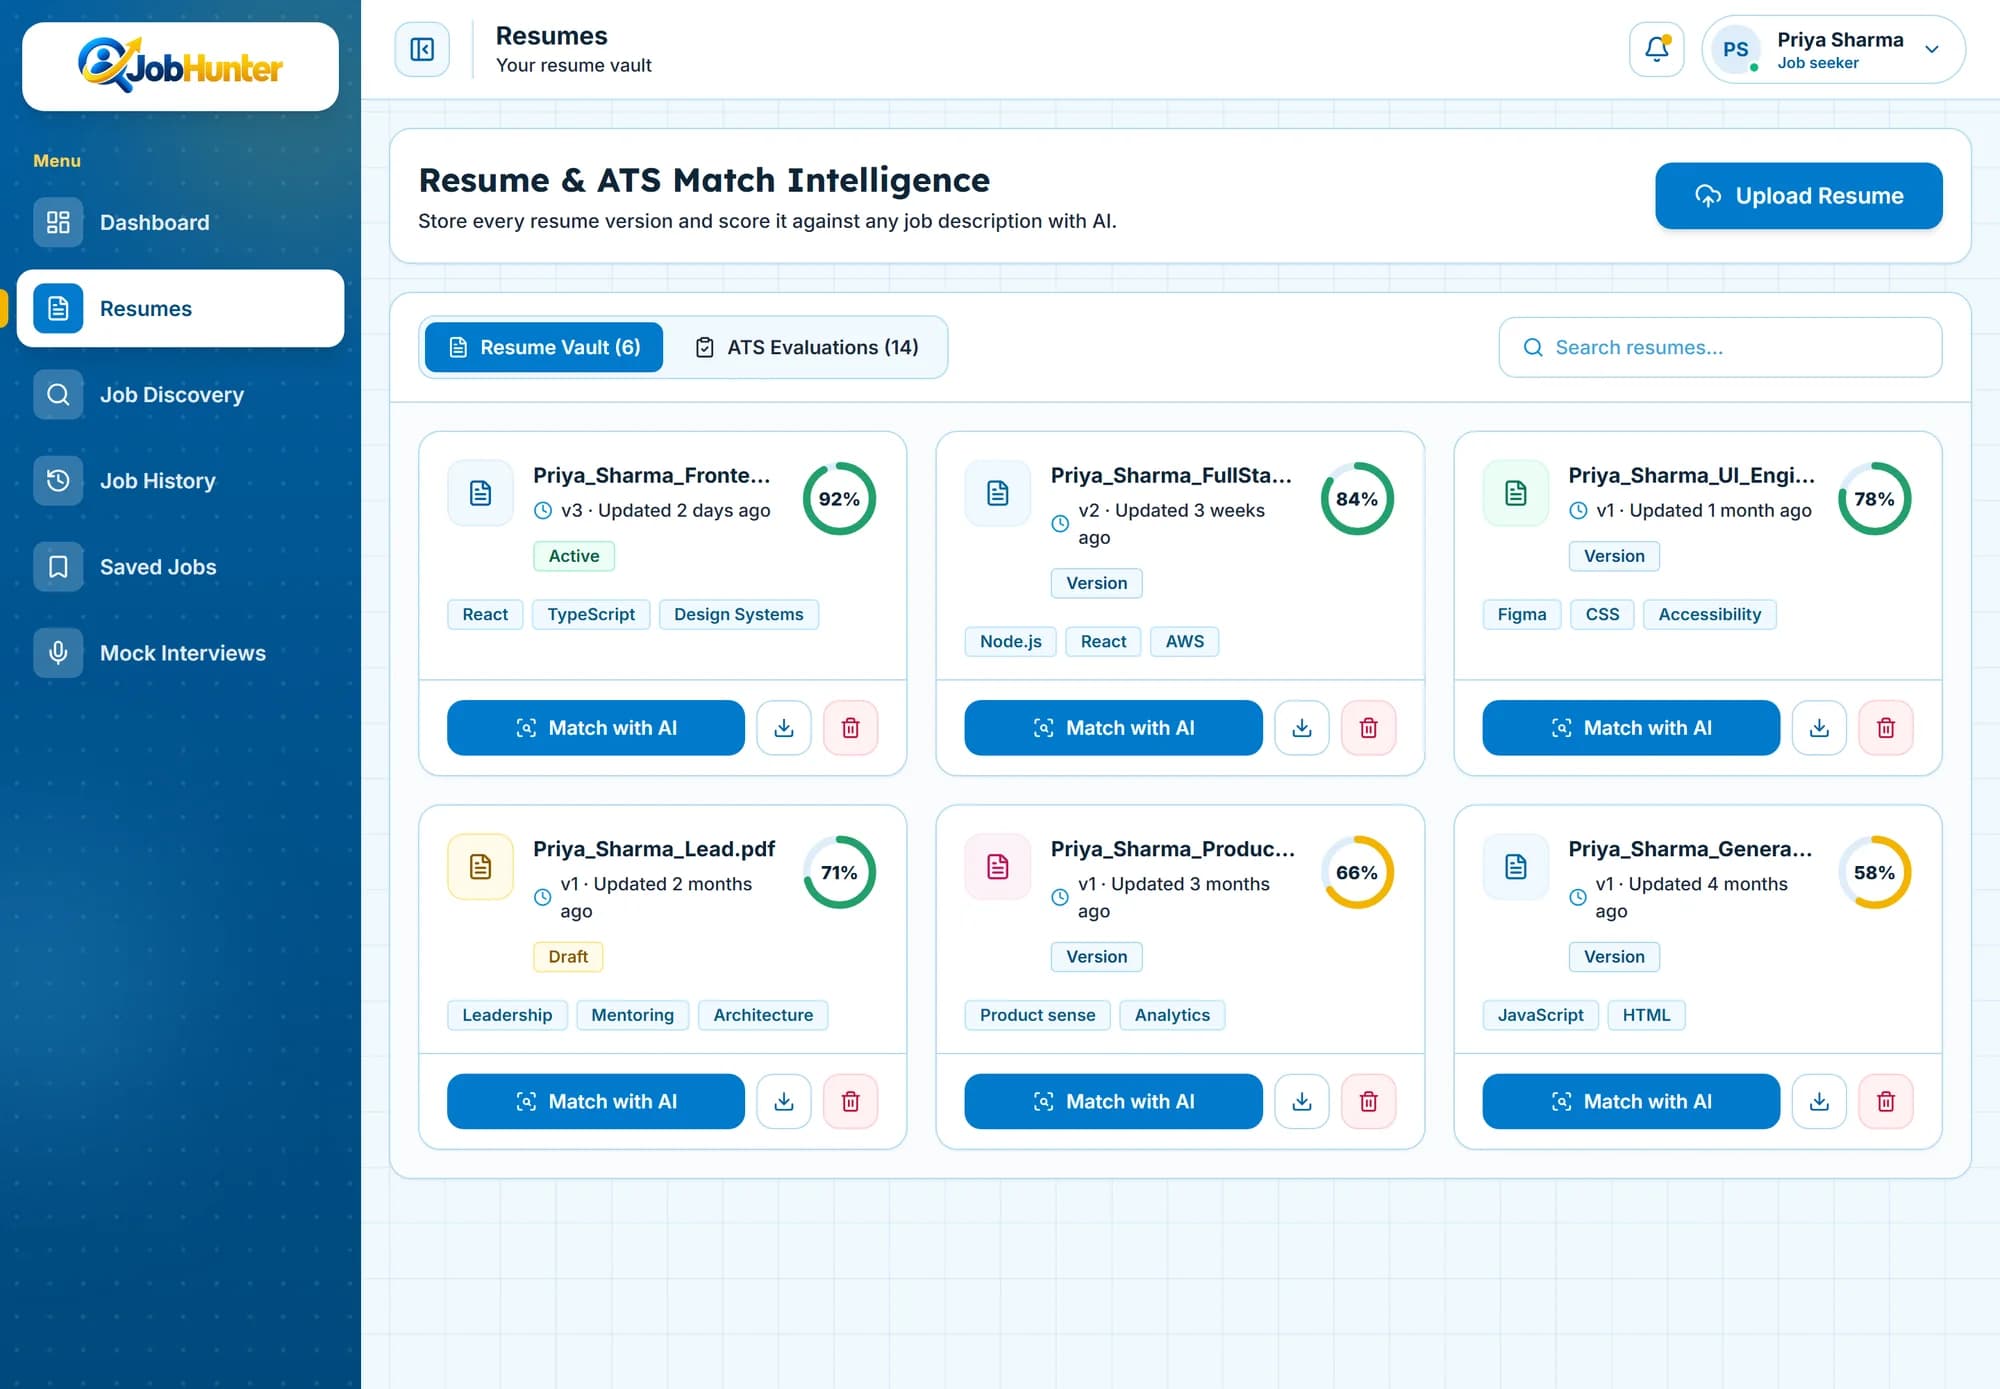Click the Active status badge
2000x1389 pixels.
tap(574, 556)
